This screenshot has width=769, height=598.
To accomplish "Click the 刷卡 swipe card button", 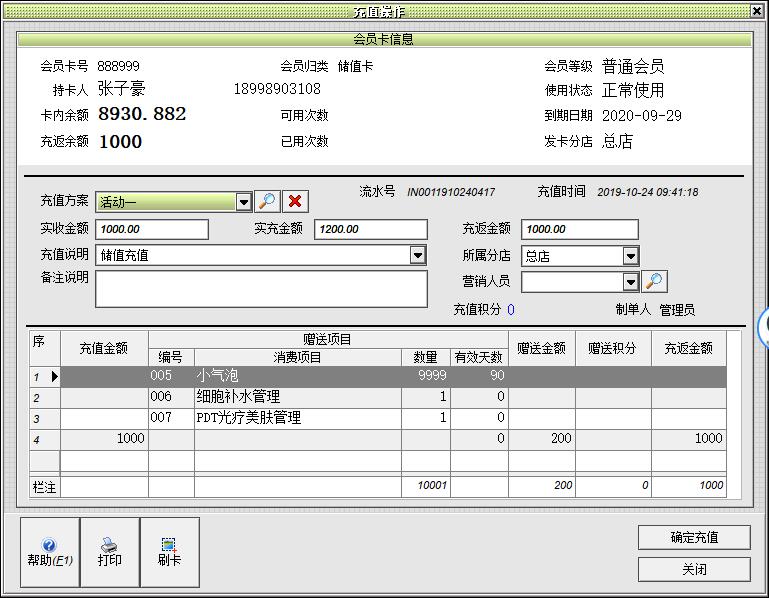I will tap(170, 552).
